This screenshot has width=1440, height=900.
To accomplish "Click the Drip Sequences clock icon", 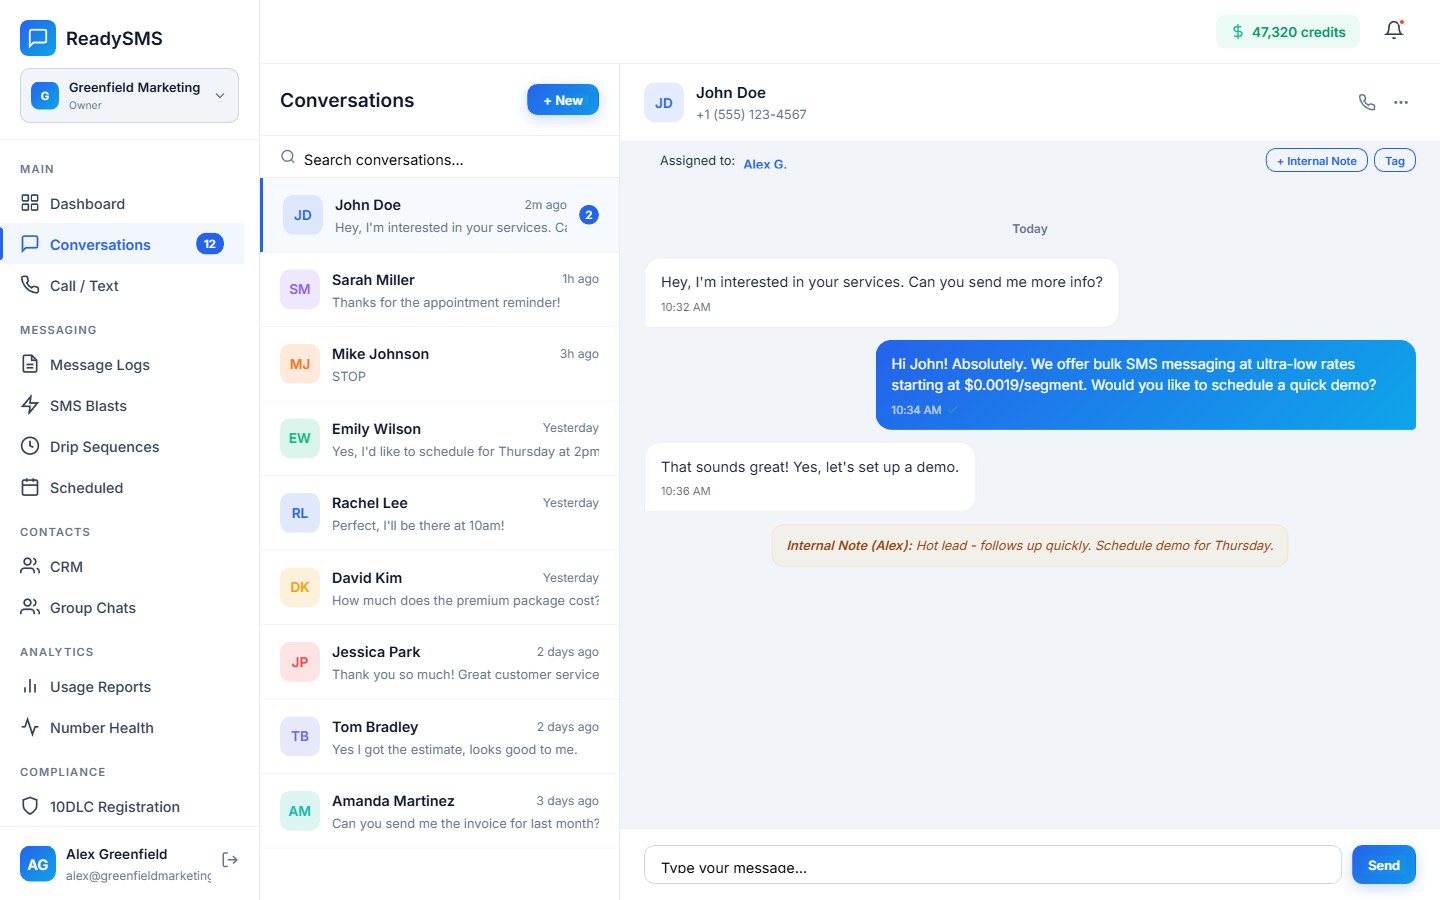I will tap(30, 446).
